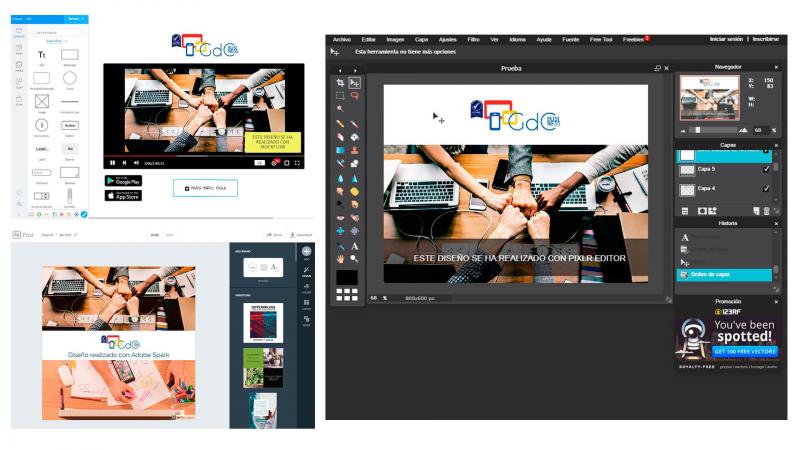Select the Paint bucket tool in Pixlr

coord(354,137)
